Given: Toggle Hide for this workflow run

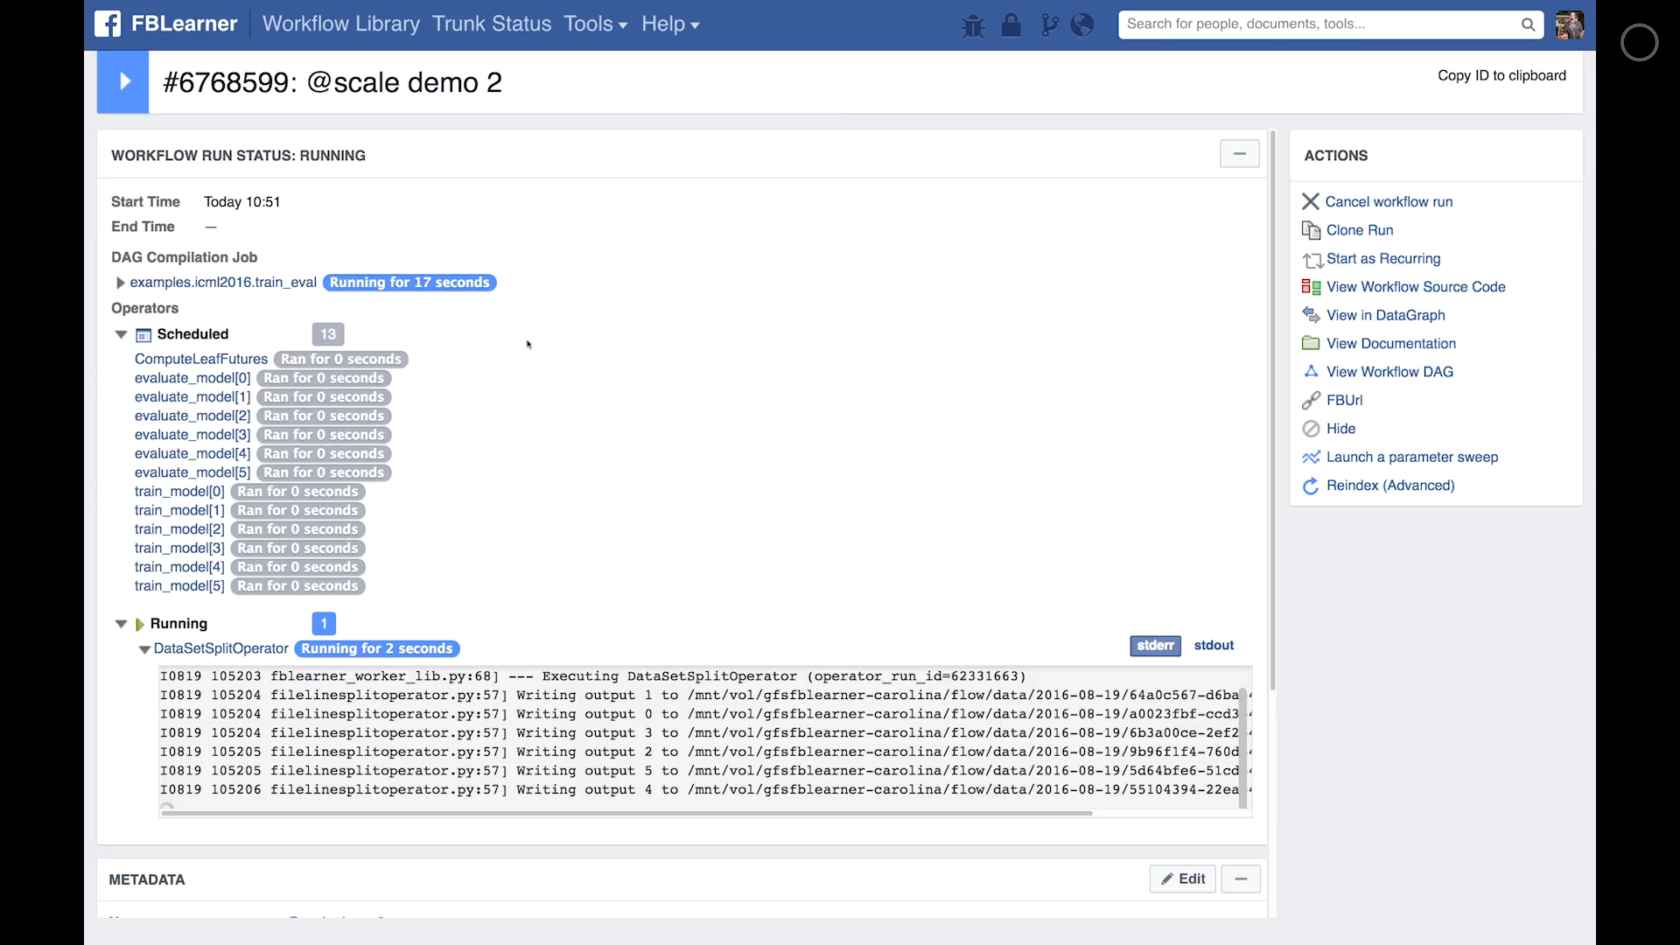Looking at the screenshot, I should coord(1339,428).
